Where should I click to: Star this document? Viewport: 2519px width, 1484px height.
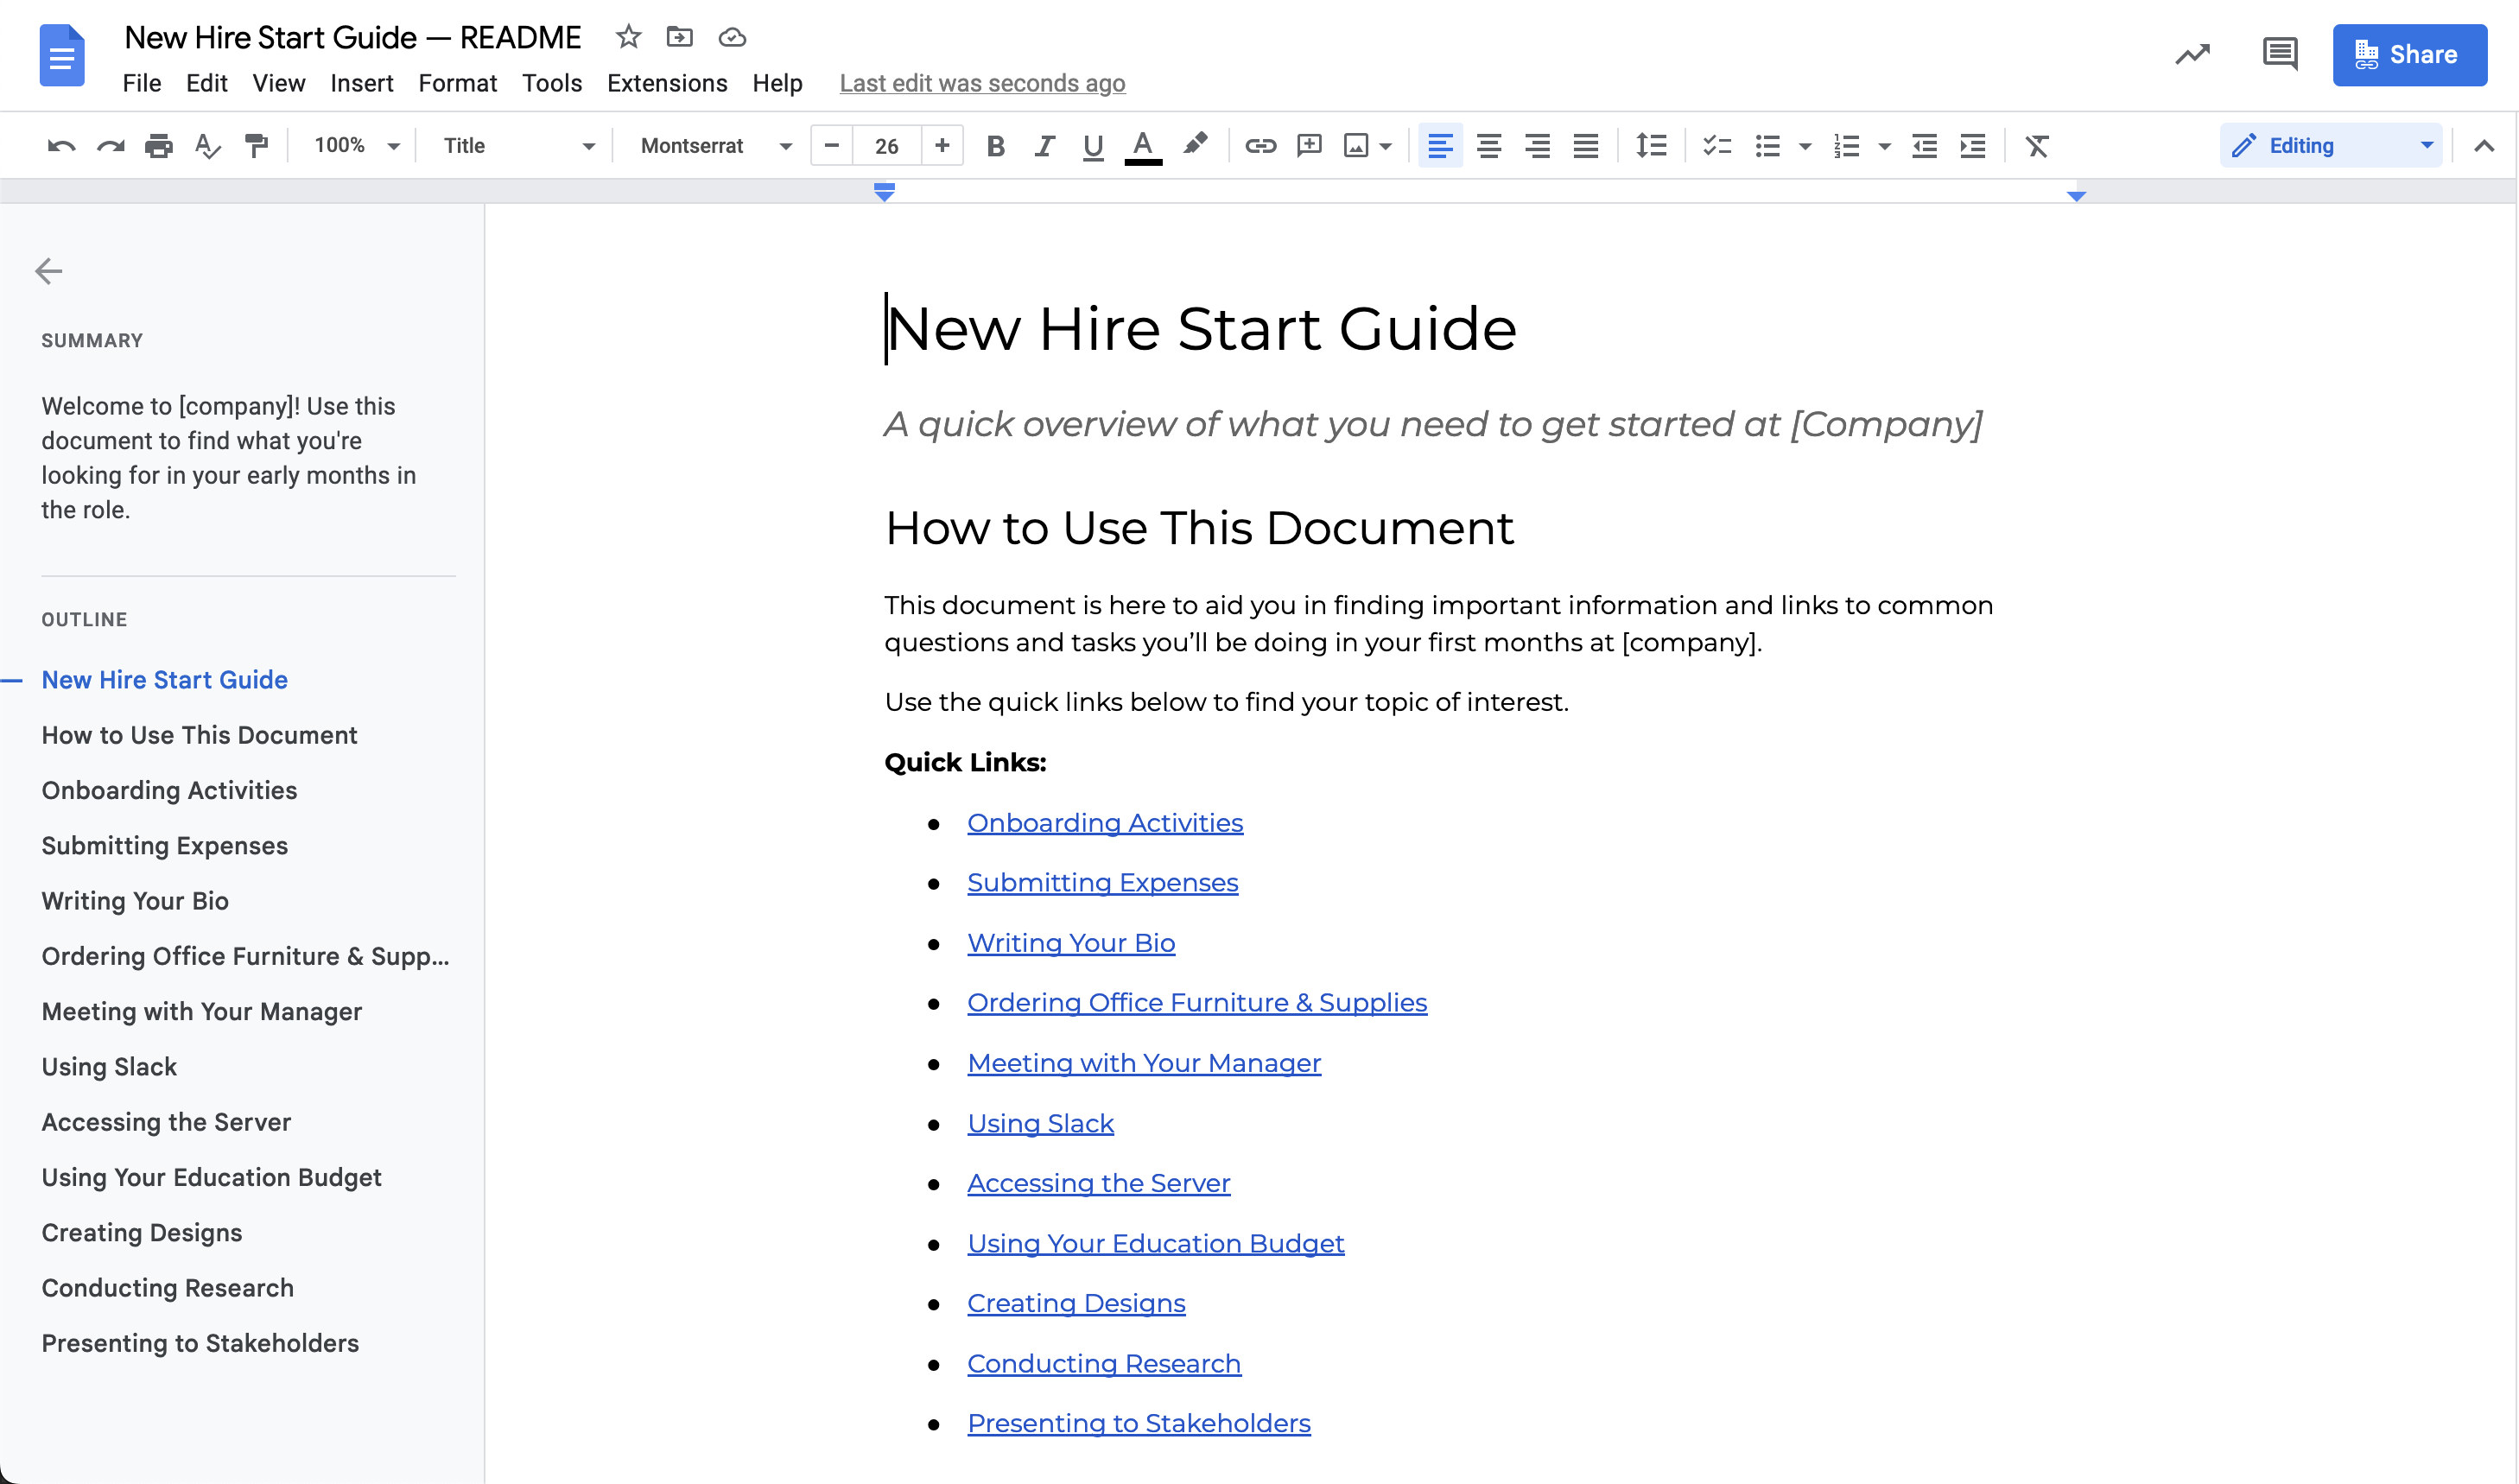click(x=628, y=37)
